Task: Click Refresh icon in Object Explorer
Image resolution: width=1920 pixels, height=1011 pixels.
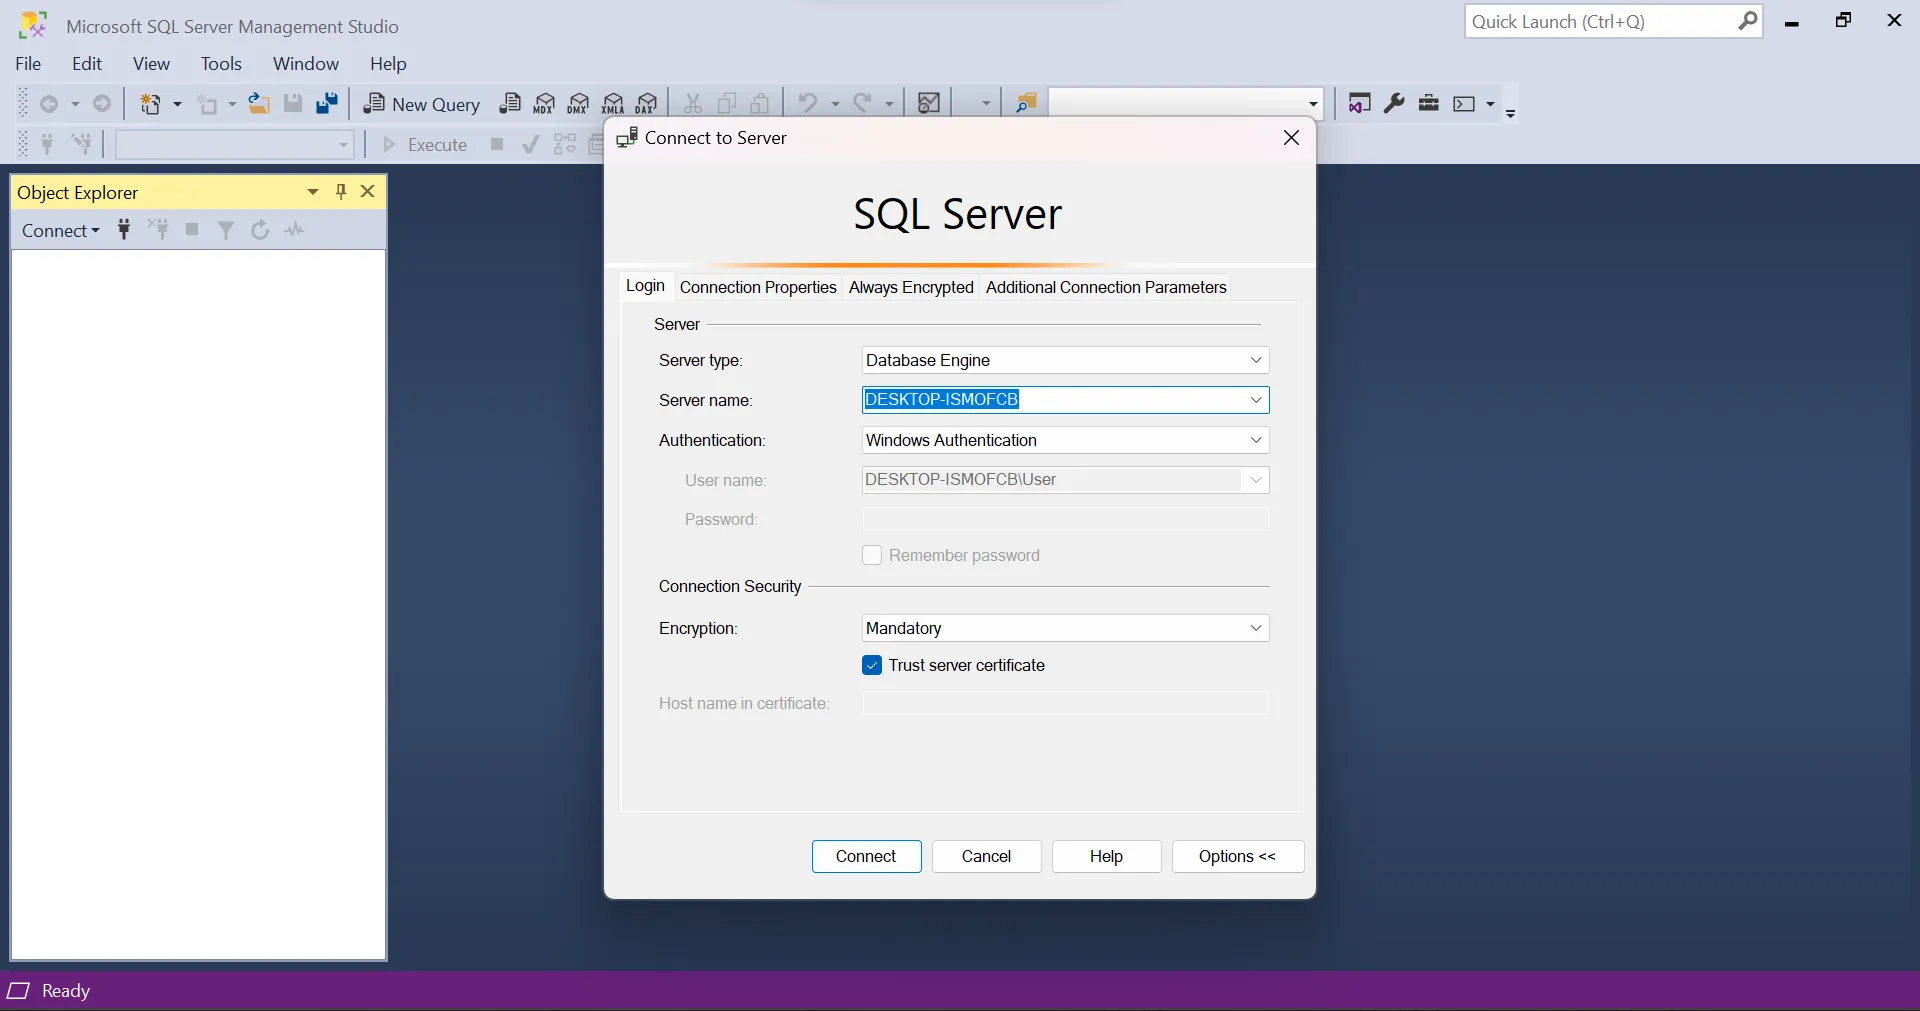Action: pyautogui.click(x=260, y=230)
